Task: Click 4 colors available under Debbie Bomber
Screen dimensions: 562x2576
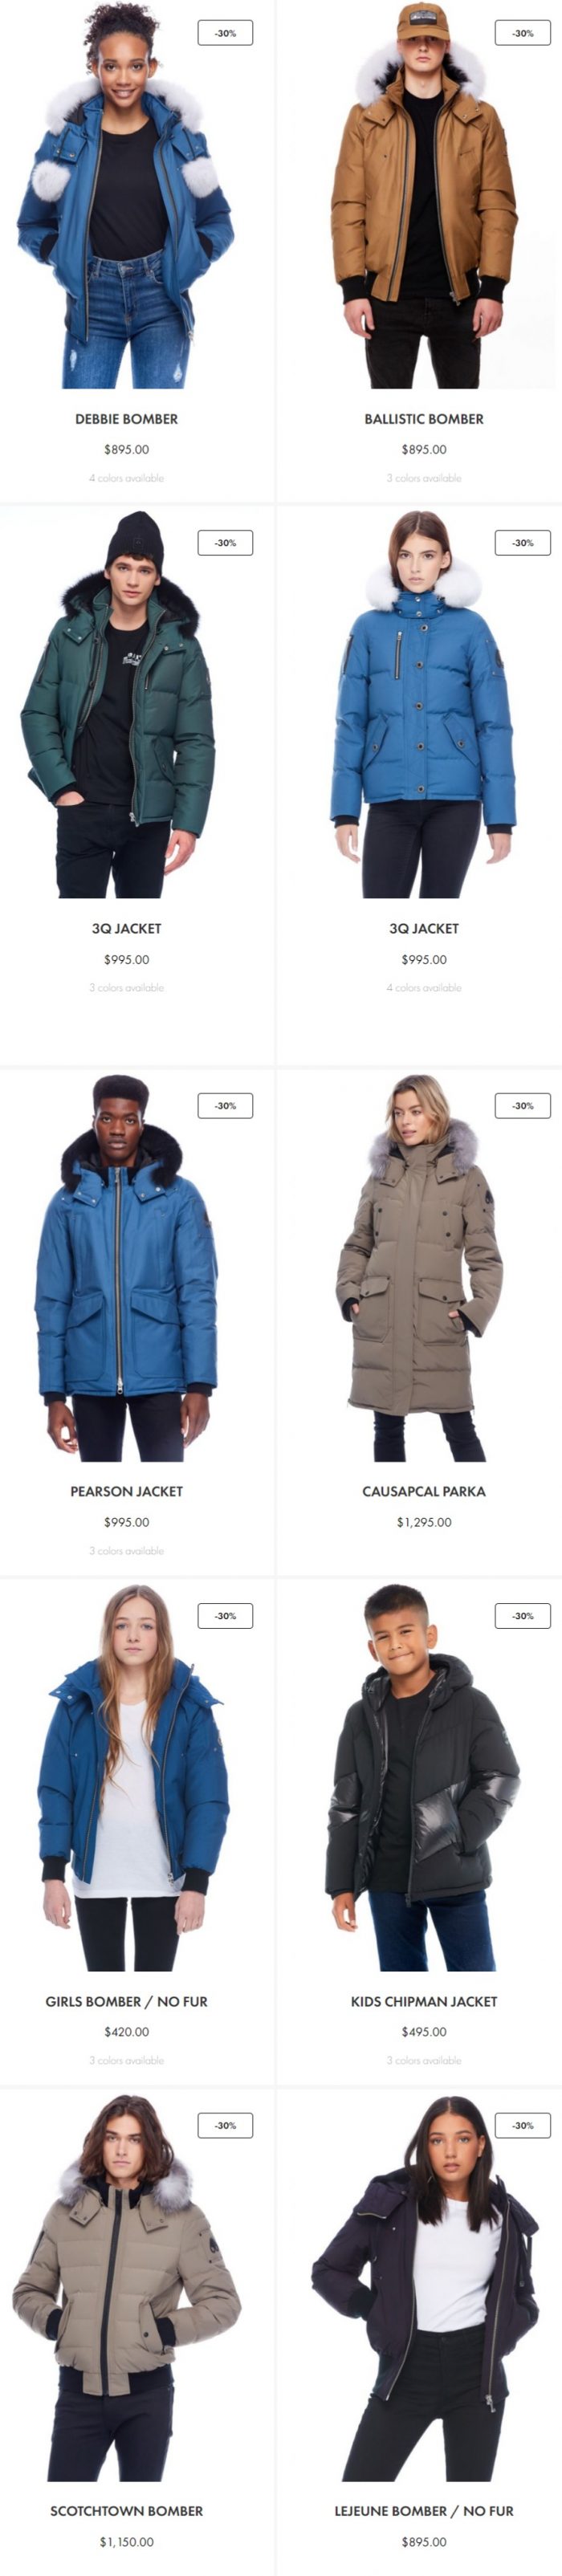Action: (126, 478)
